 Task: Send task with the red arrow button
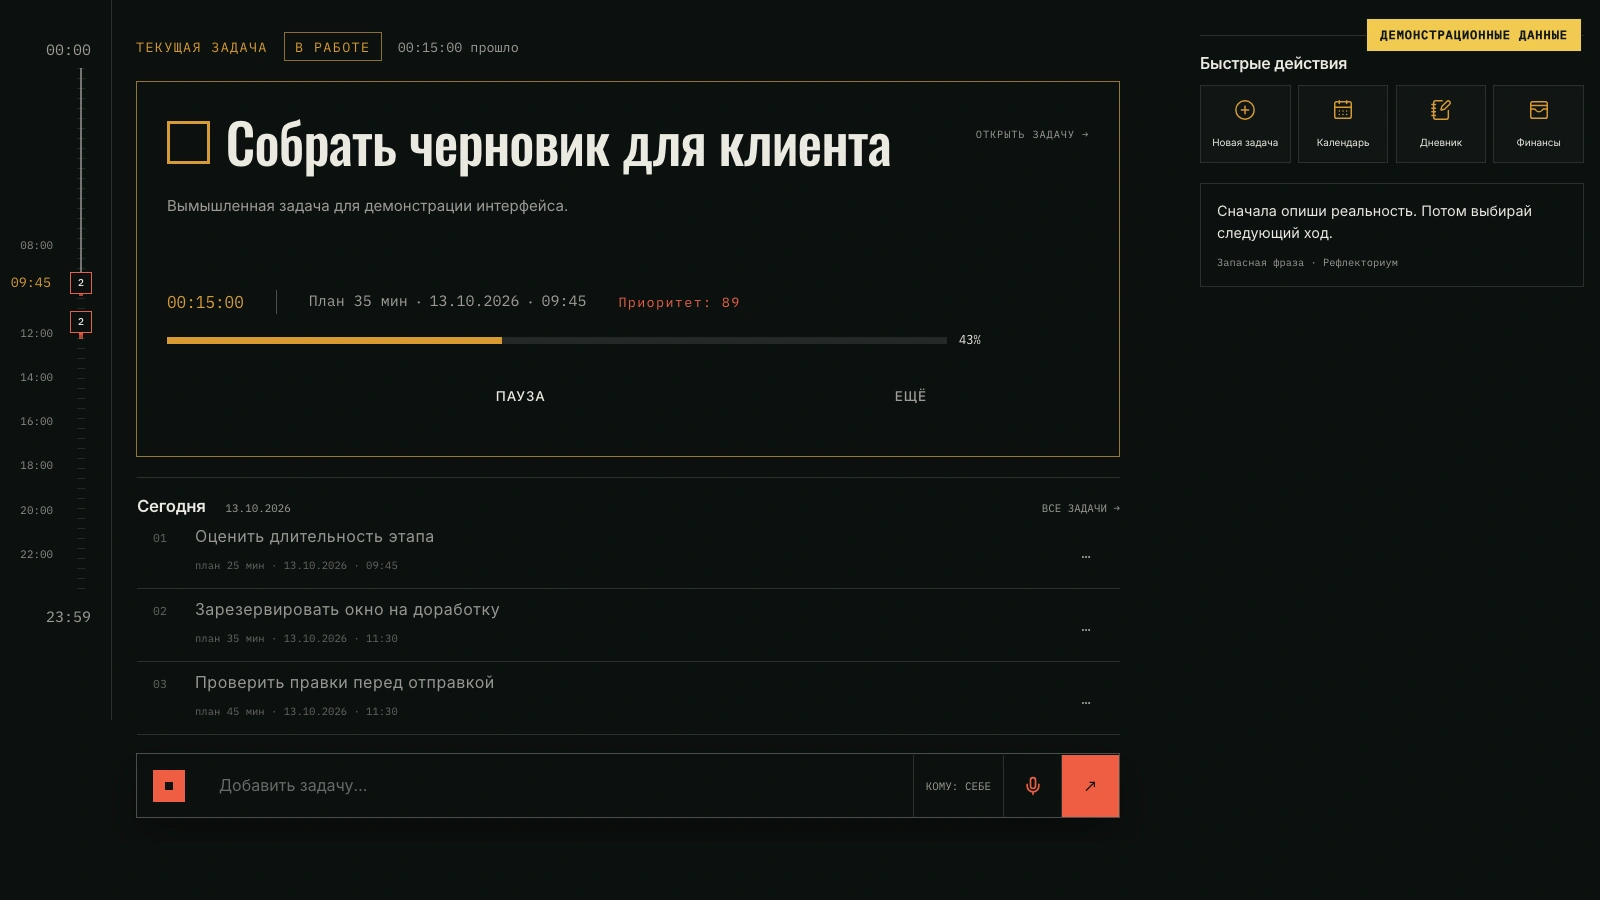pyautogui.click(x=1090, y=786)
